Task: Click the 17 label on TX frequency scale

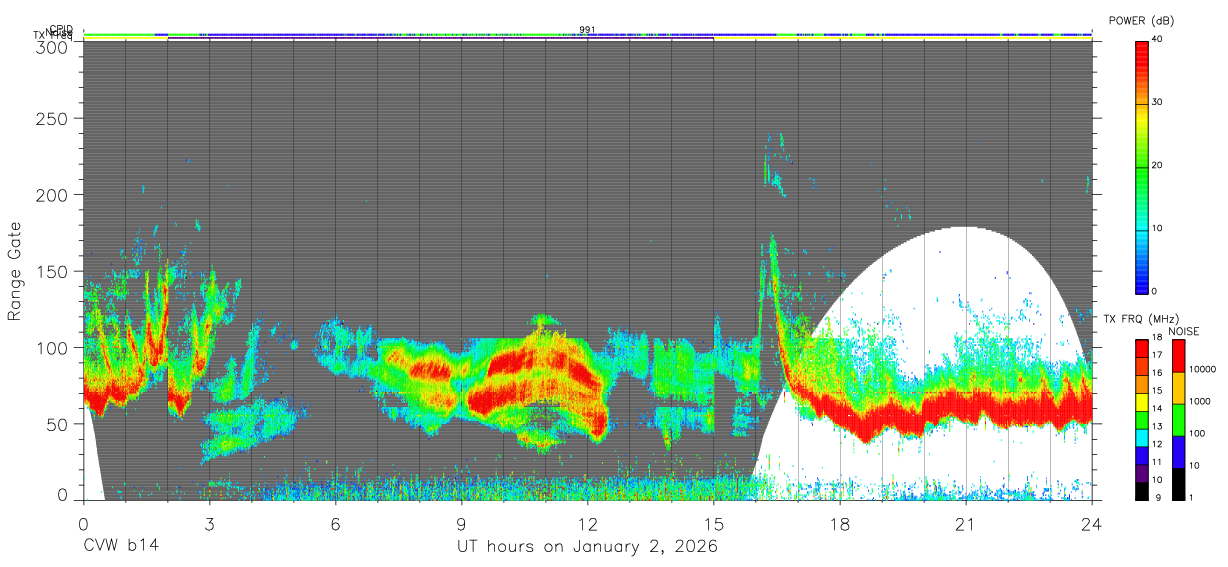Action: click(x=1157, y=355)
